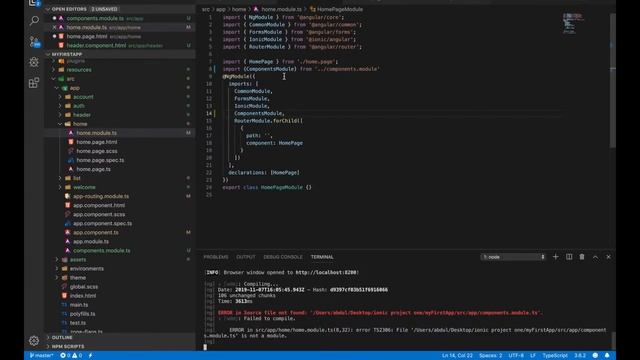This screenshot has height=360, width=640.
Task: Open home.page.scss in the file tree
Action: pos(97,151)
